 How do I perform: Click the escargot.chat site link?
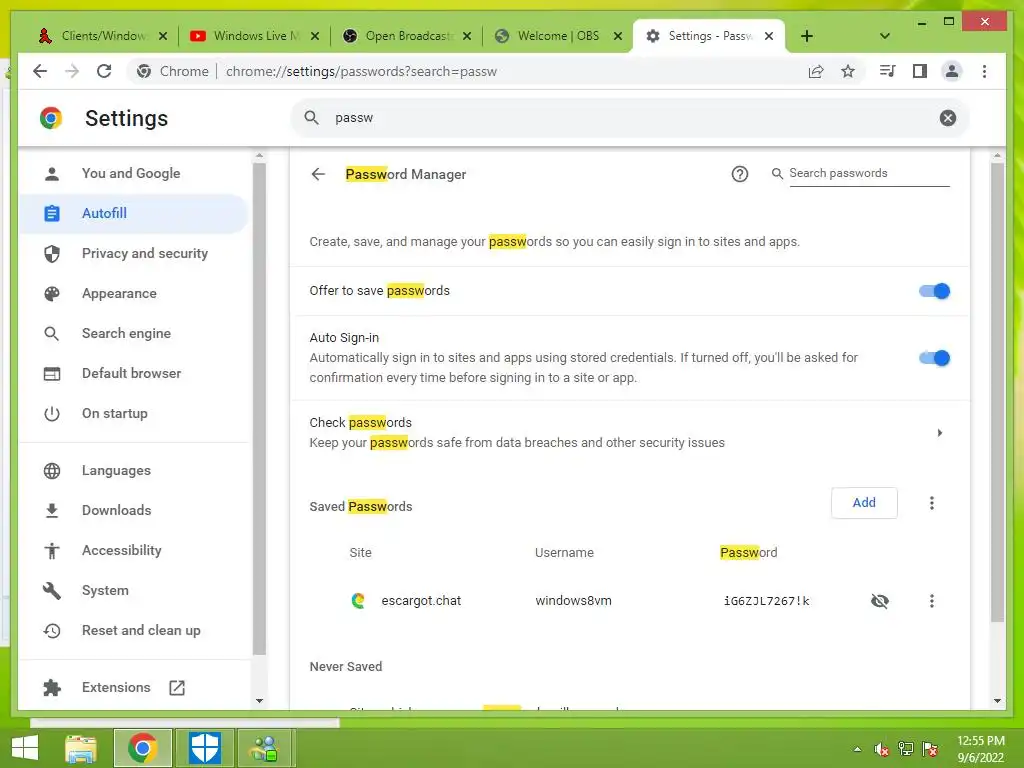pos(421,601)
